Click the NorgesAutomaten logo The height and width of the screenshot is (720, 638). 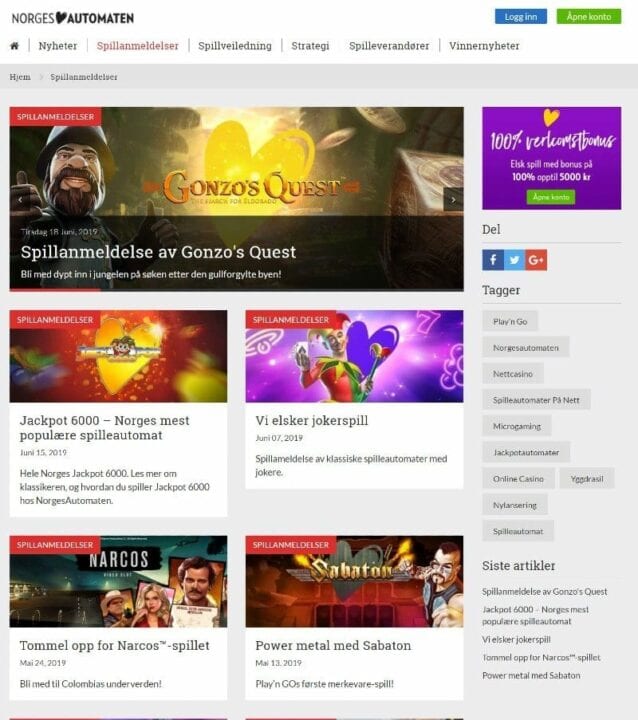(x=73, y=18)
